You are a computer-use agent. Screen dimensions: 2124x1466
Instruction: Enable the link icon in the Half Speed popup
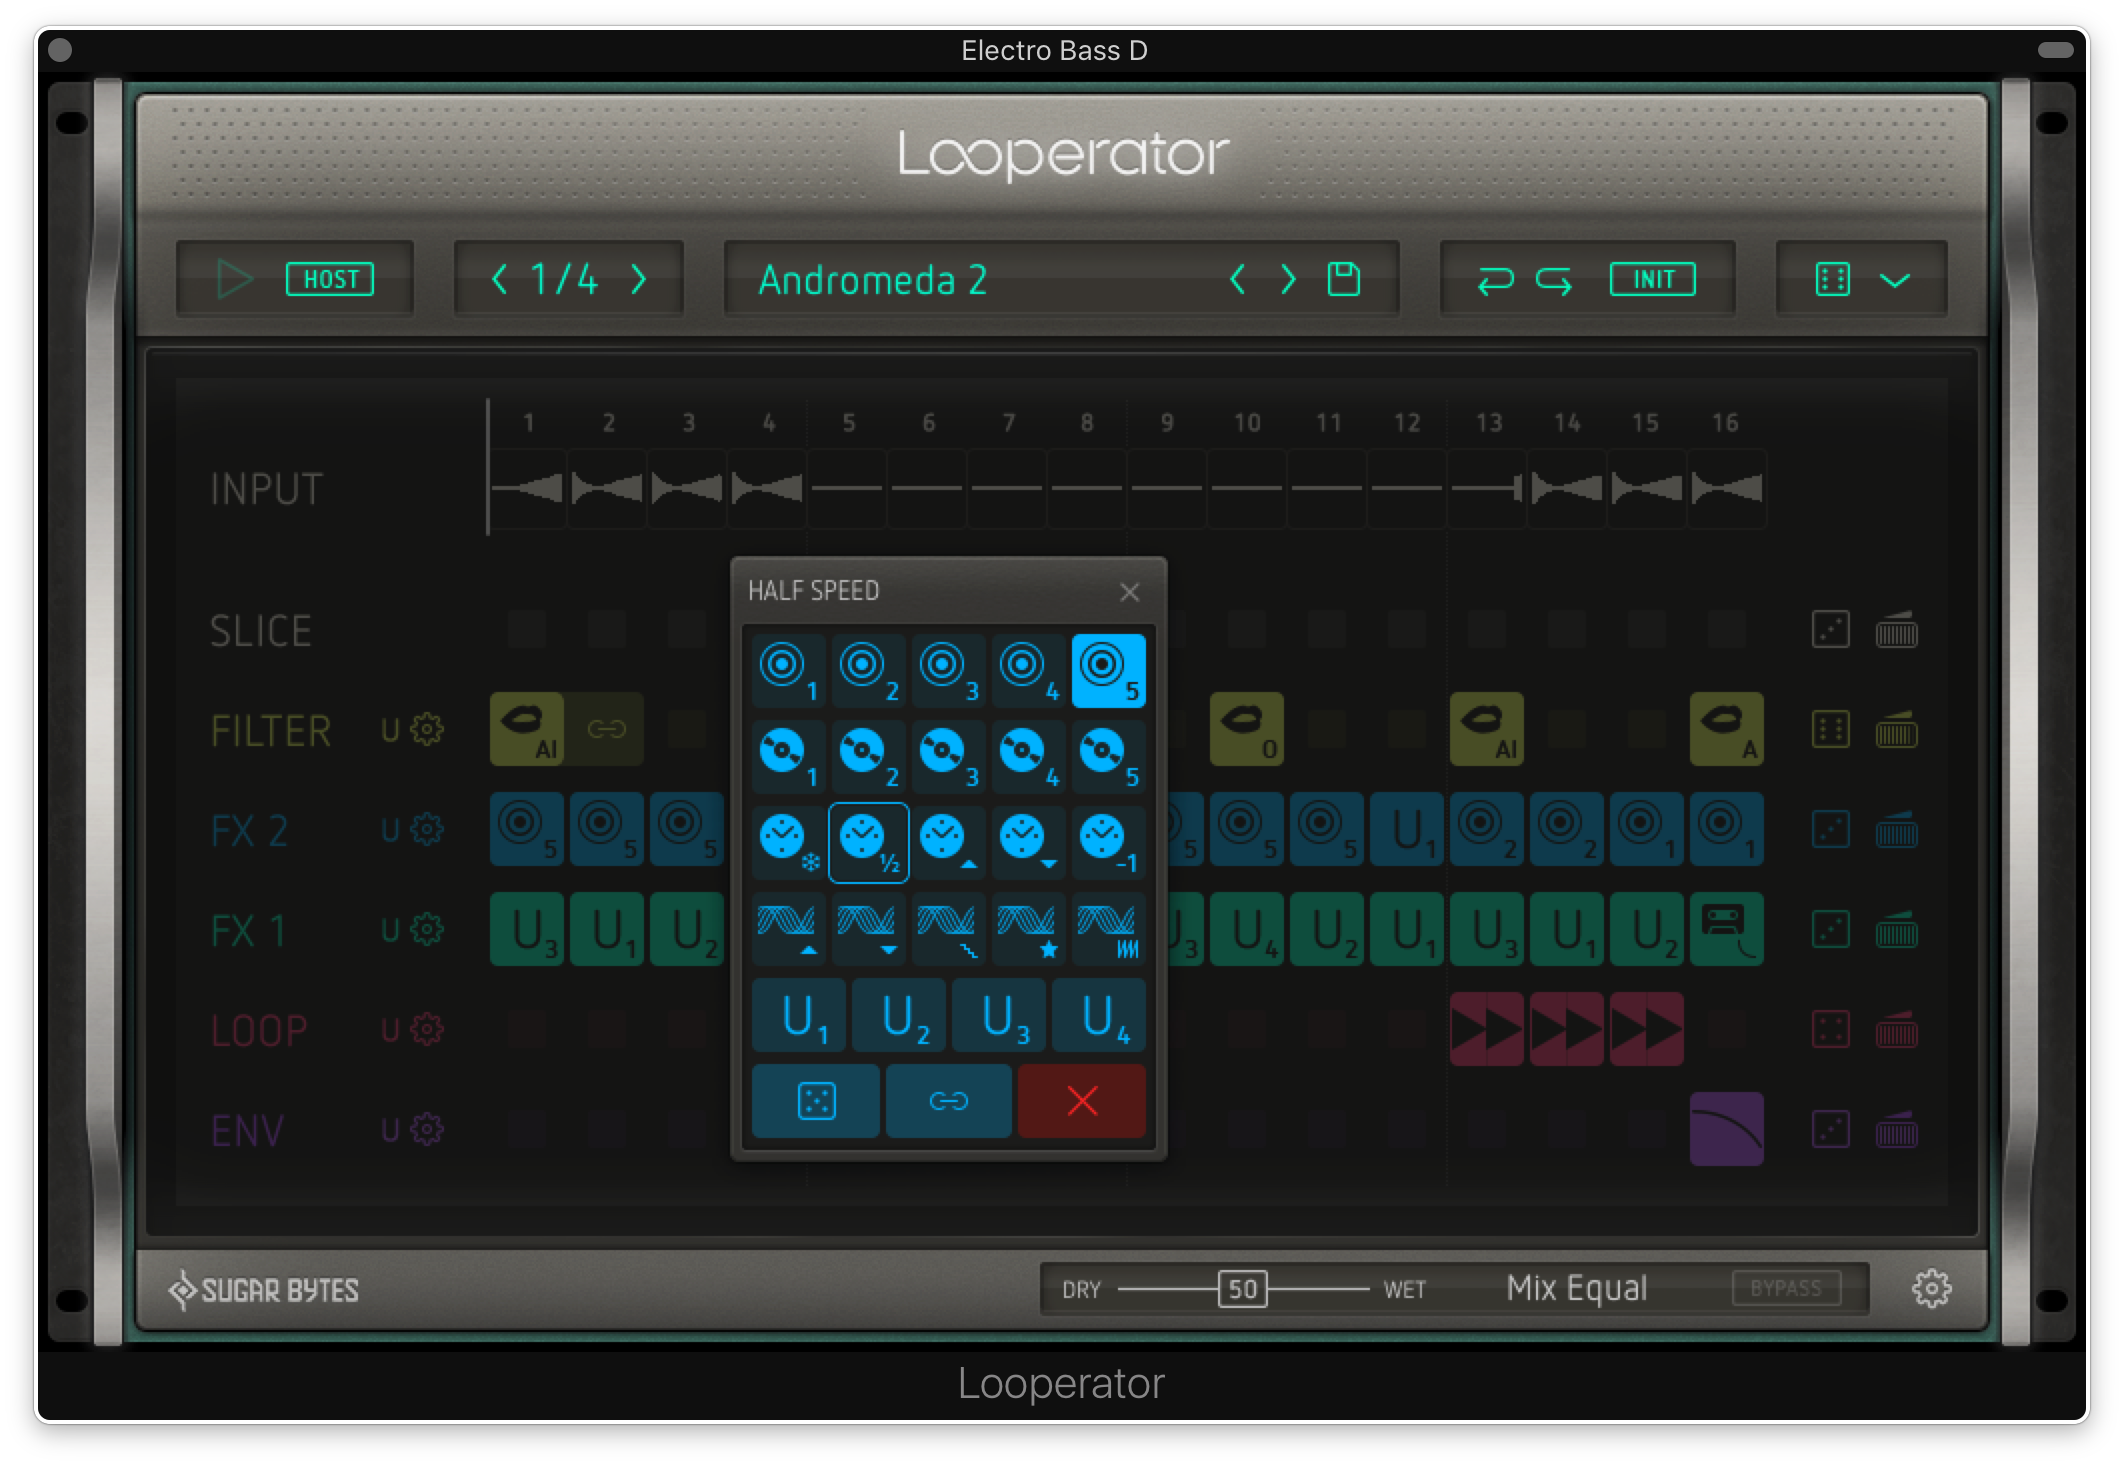pyautogui.click(x=948, y=1101)
